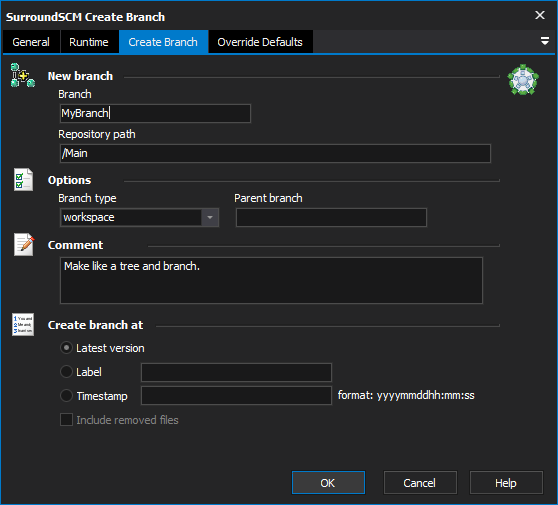Switch to the General tab
This screenshot has height=505, width=558.
pos(31,42)
